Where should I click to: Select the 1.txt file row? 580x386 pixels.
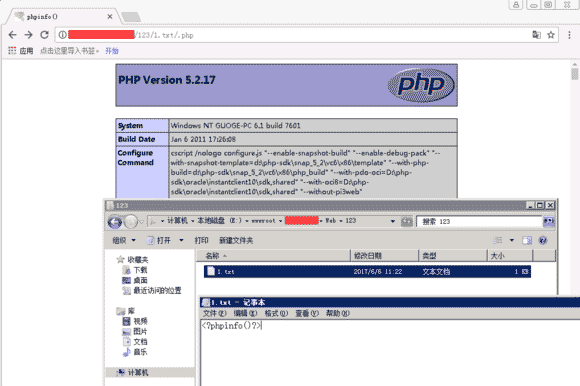point(367,271)
